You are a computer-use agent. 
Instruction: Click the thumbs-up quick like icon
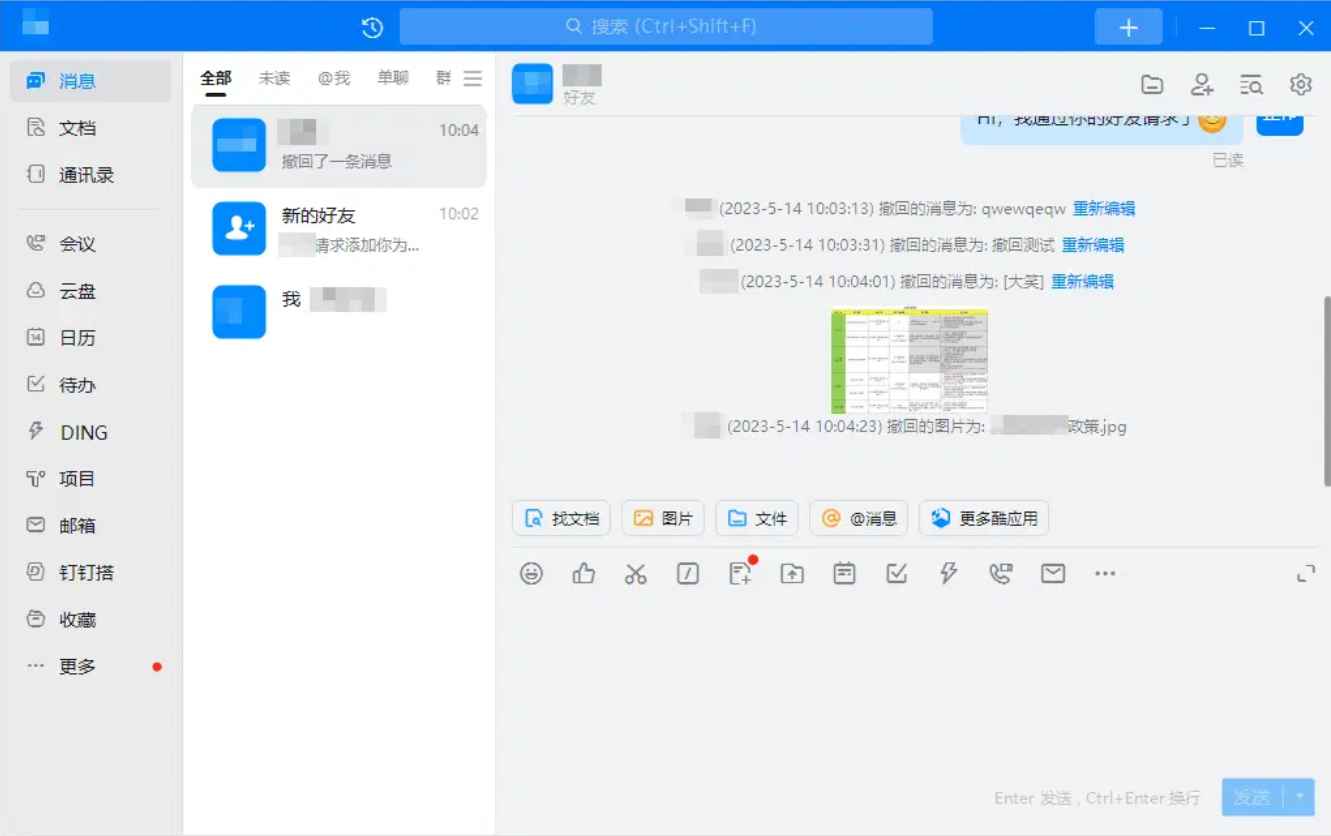[583, 573]
